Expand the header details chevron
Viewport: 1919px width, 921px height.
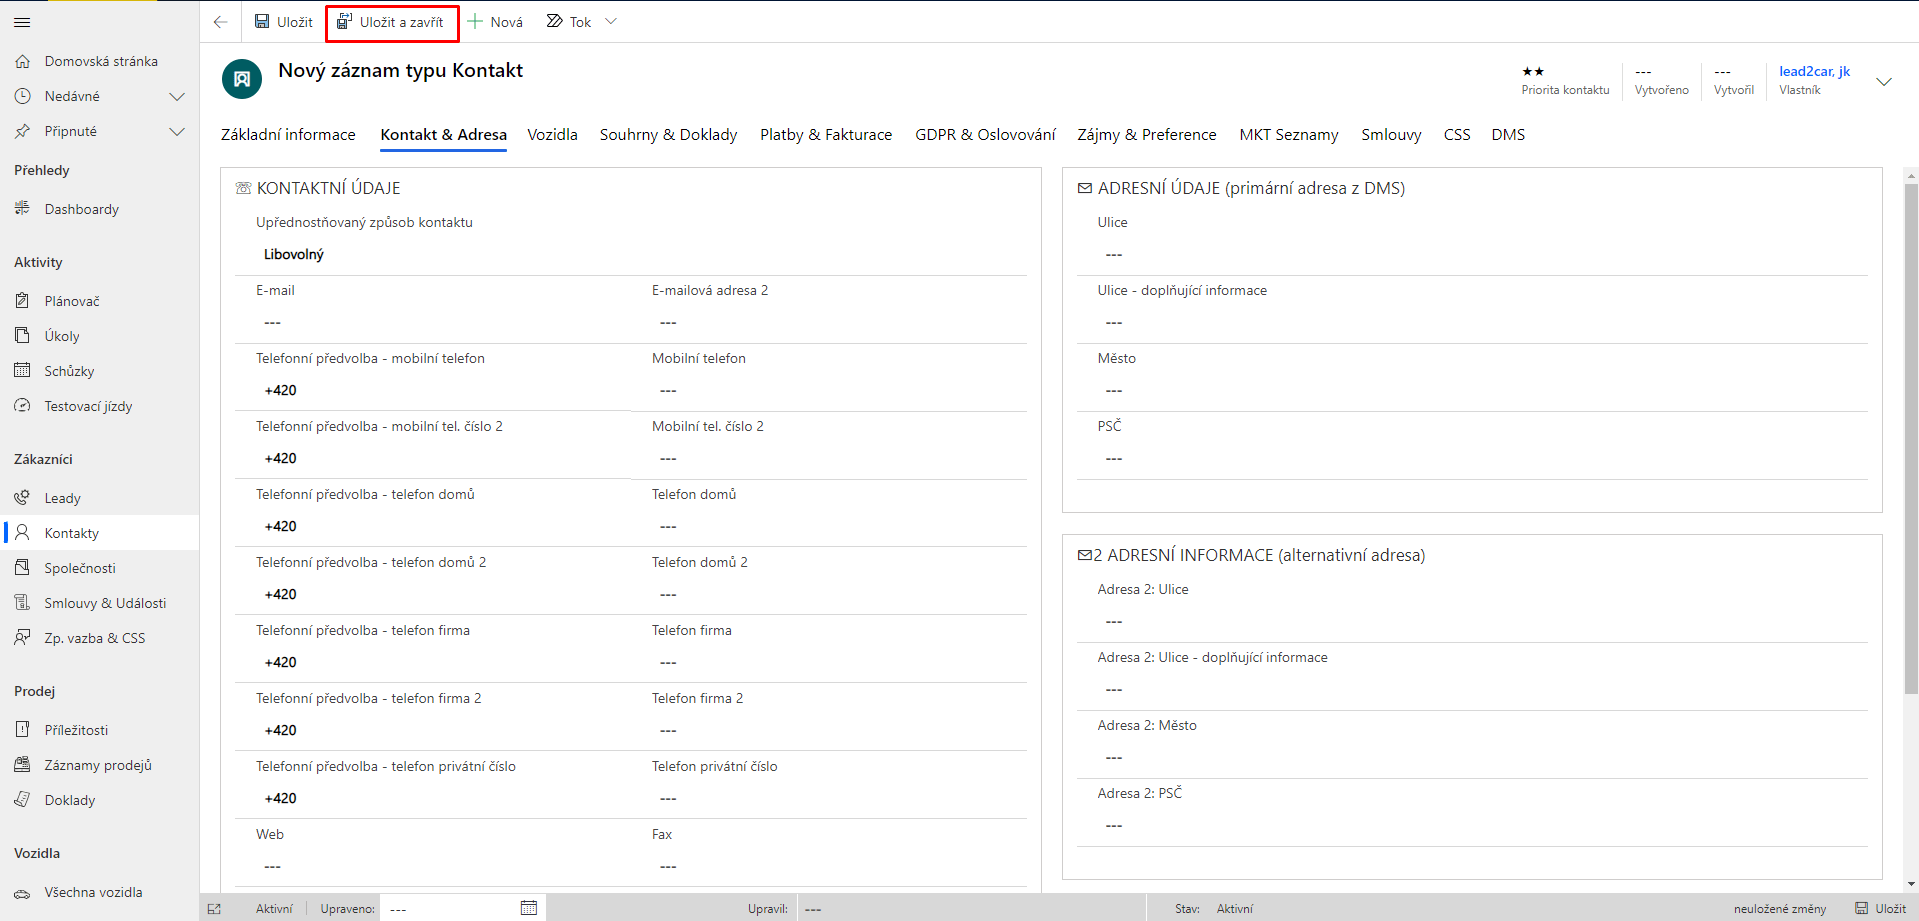[x=1884, y=82]
